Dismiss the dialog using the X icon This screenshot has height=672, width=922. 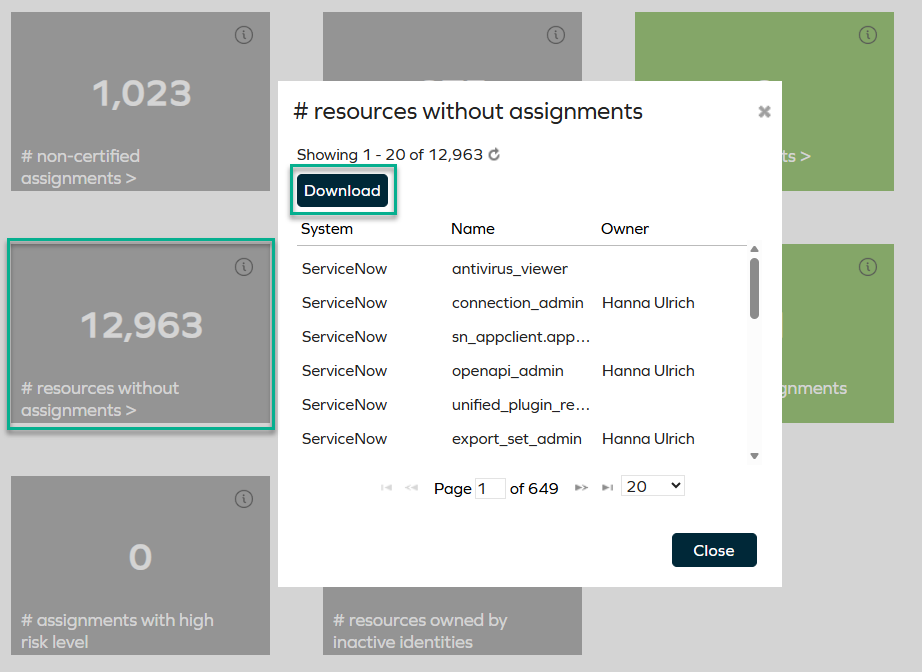(x=764, y=111)
